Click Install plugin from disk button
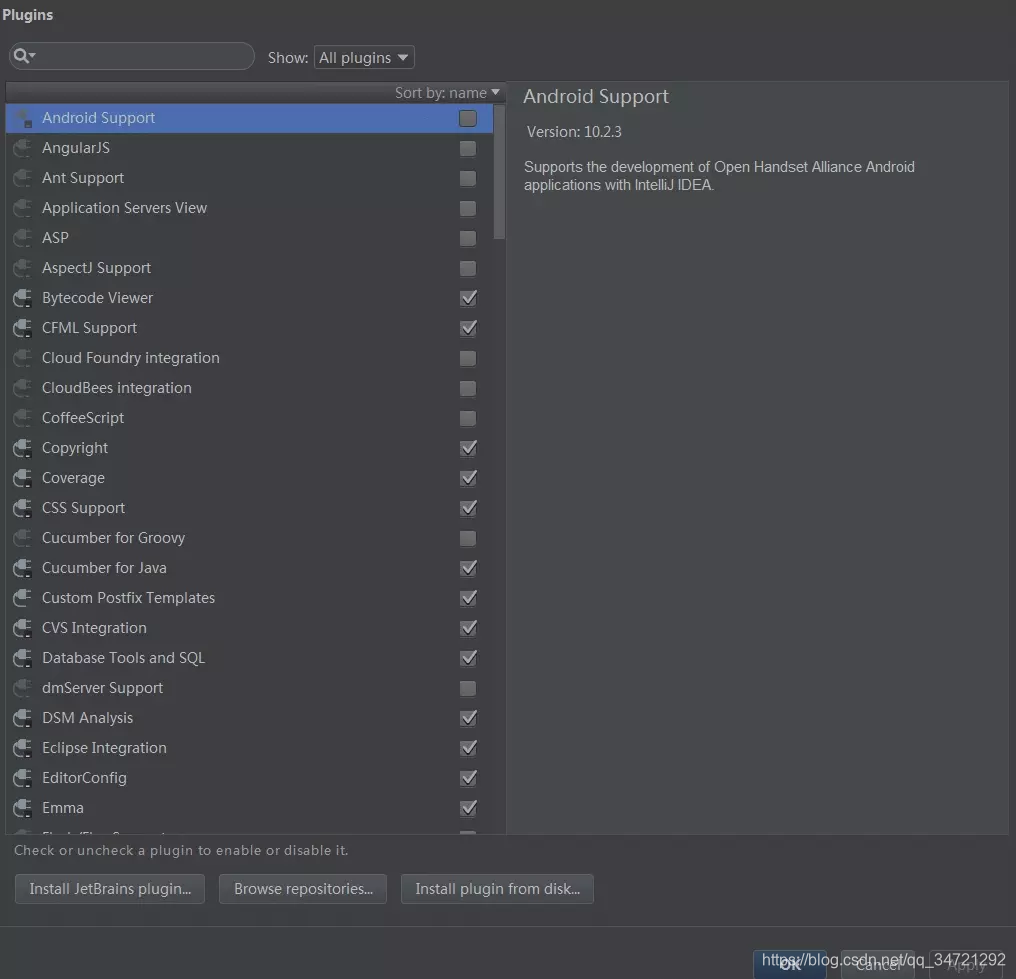 (x=497, y=888)
